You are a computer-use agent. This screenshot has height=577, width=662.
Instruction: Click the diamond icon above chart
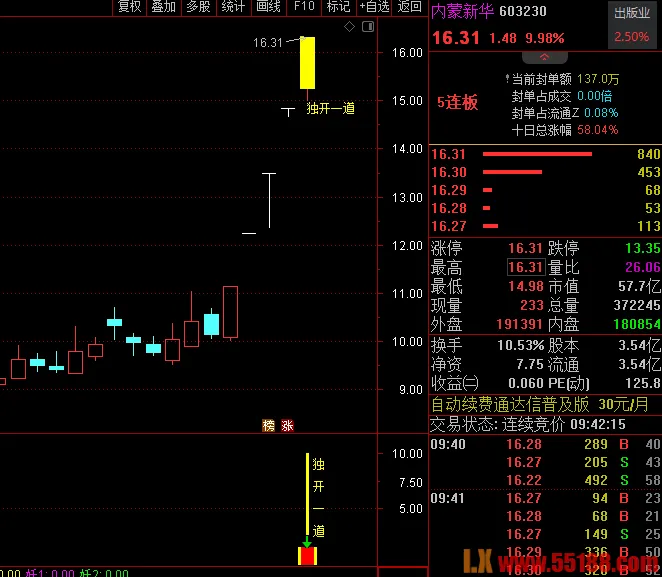coord(349,27)
